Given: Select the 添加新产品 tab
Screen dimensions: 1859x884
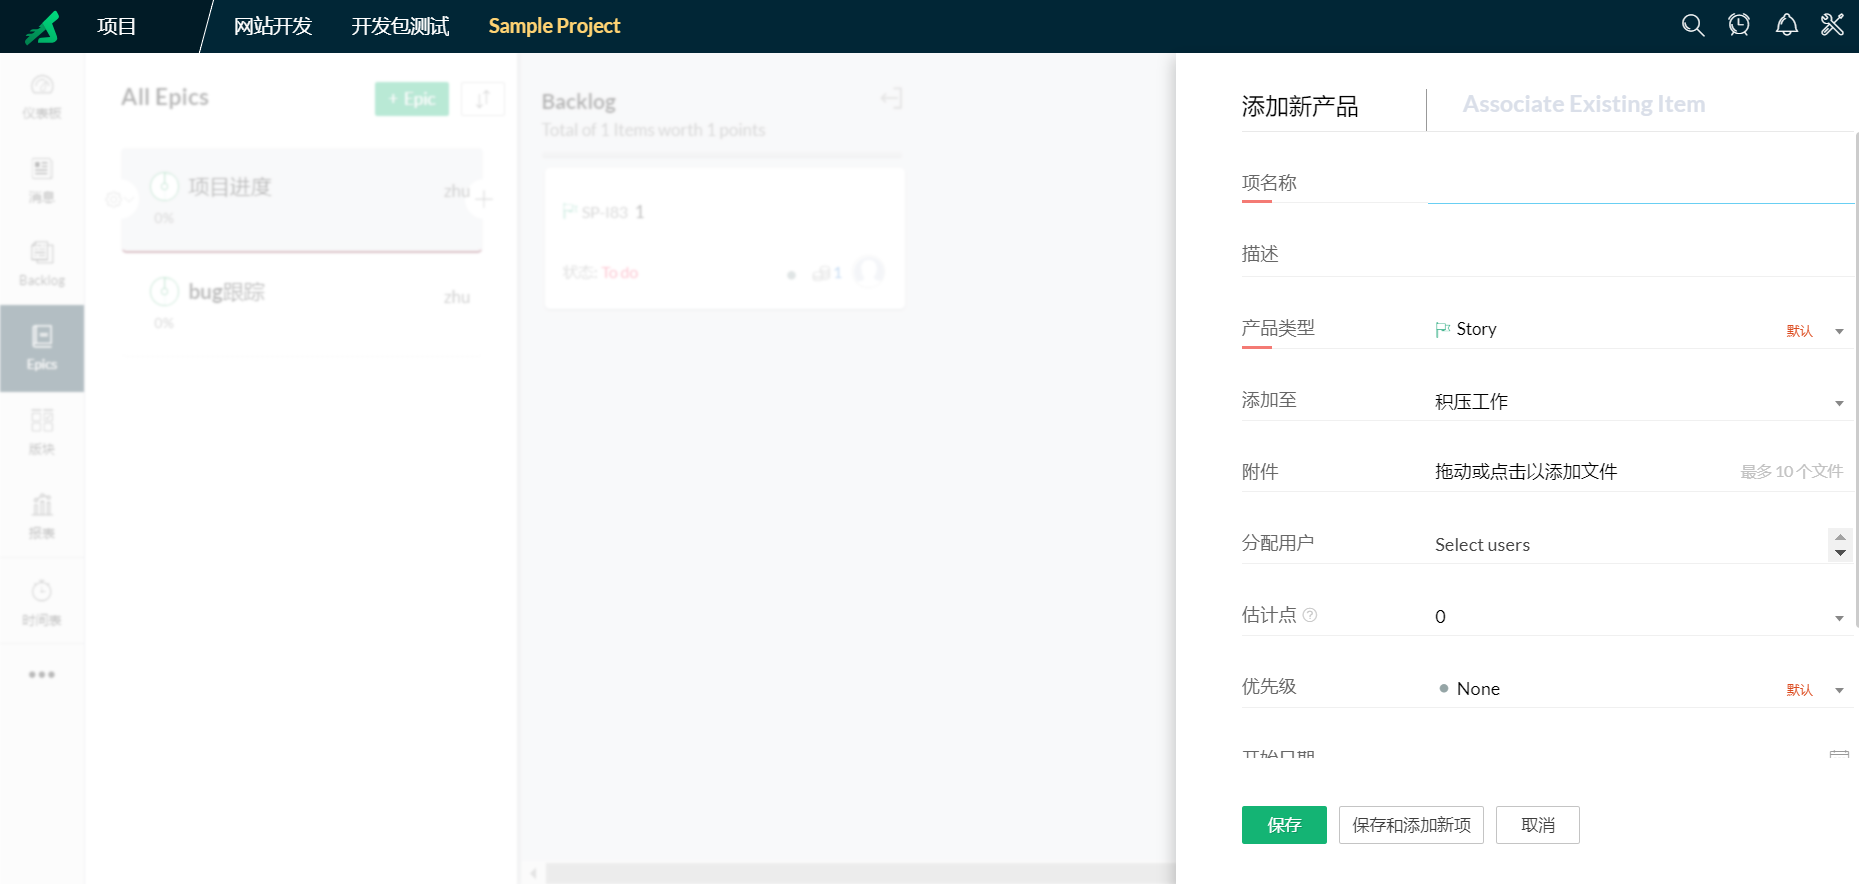Looking at the screenshot, I should tap(1299, 107).
